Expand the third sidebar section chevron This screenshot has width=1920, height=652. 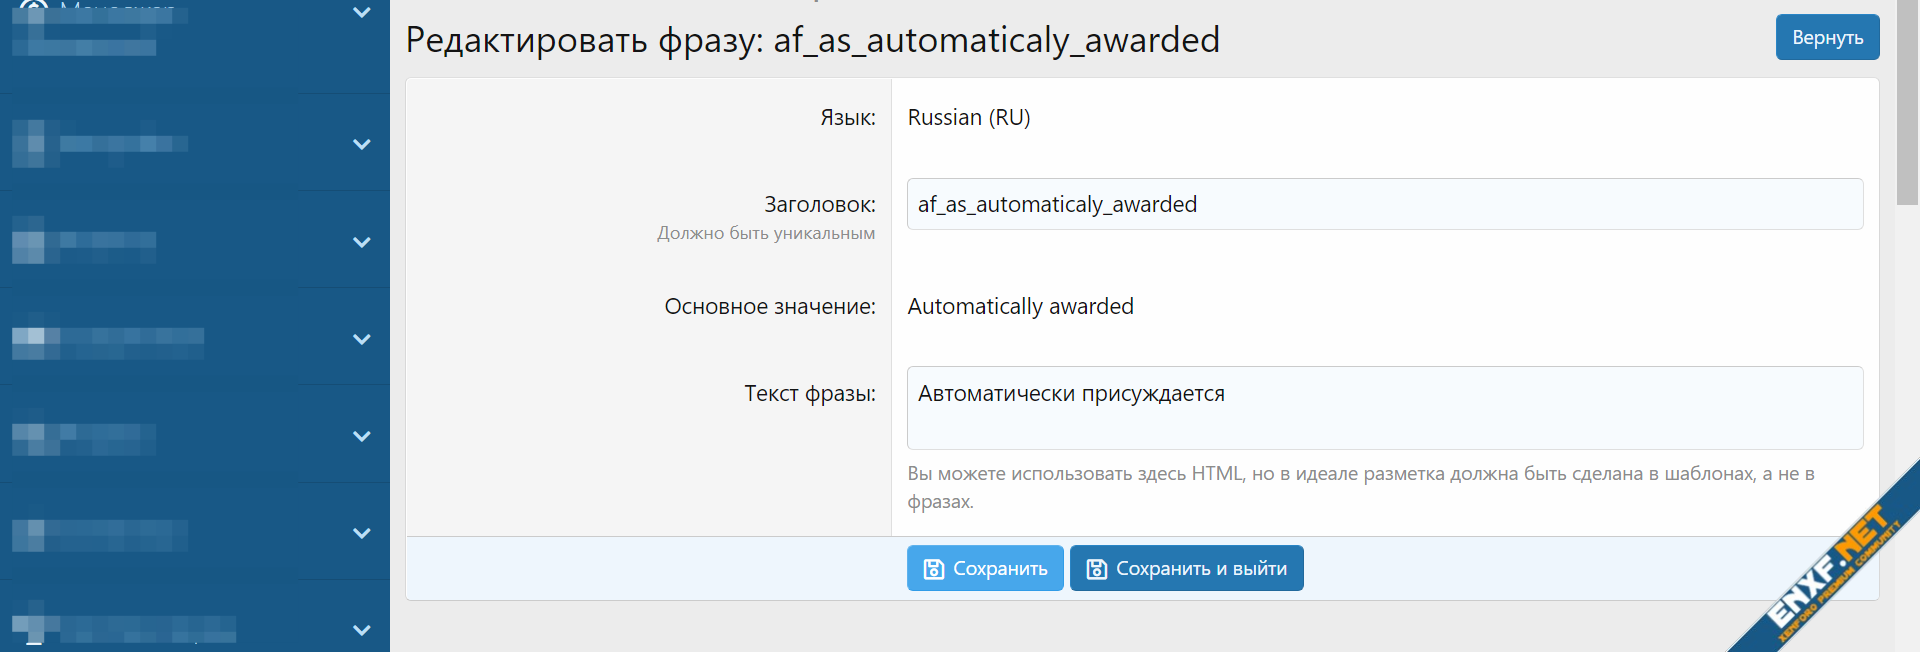(362, 242)
